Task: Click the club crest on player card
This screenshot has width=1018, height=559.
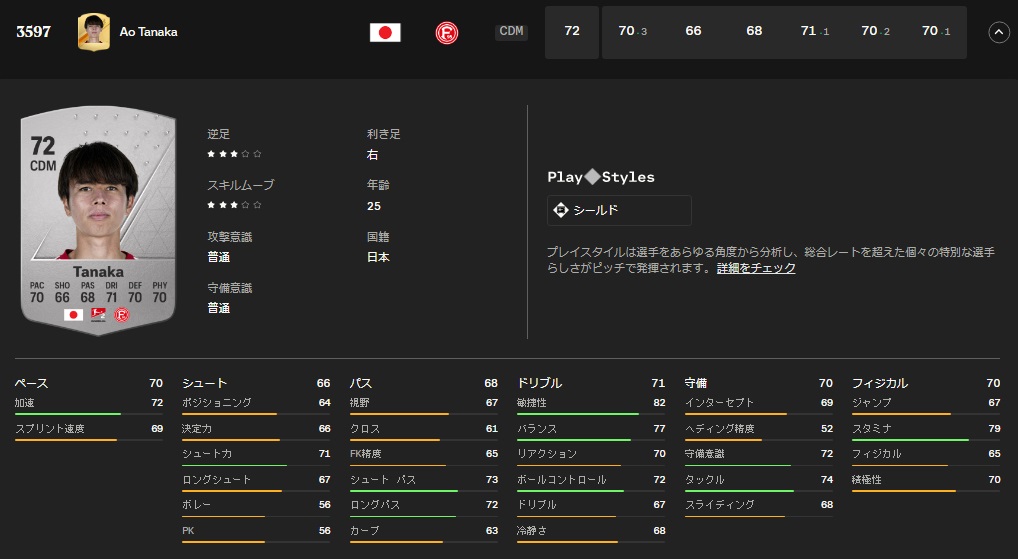Action: coord(122,314)
